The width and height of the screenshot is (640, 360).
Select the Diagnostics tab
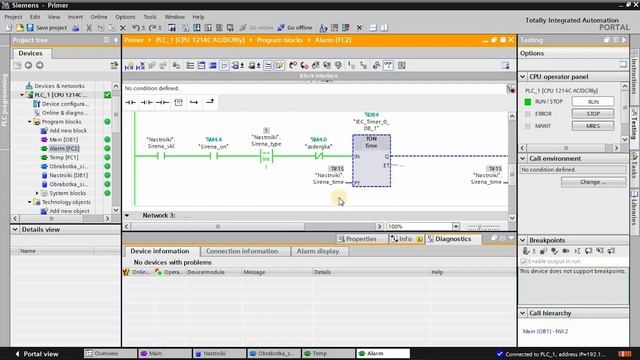(453, 239)
